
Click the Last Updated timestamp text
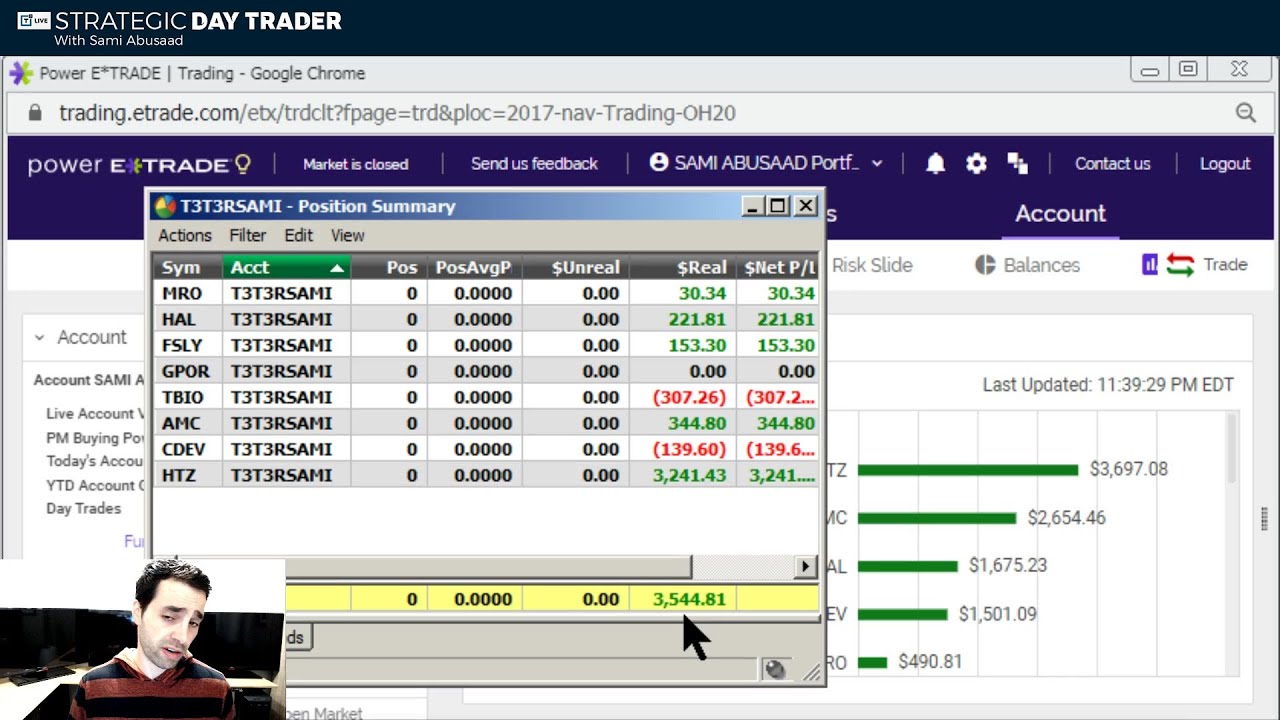[1108, 385]
